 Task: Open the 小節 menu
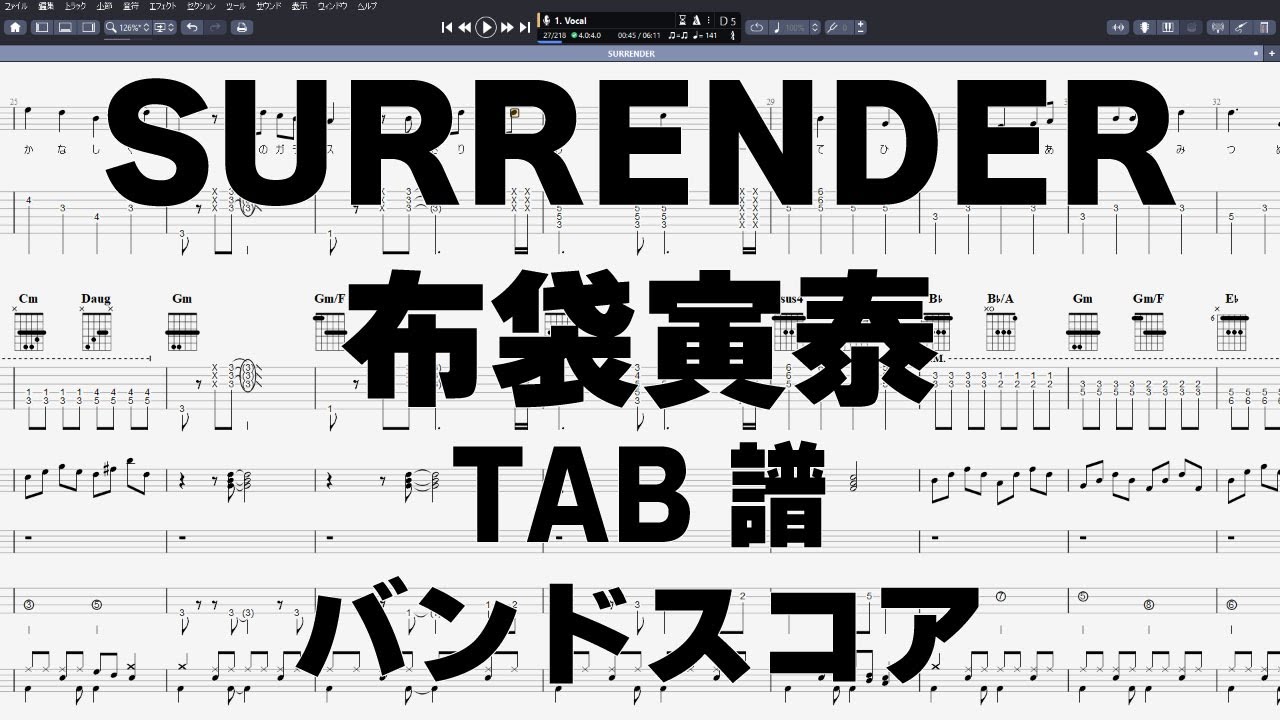click(104, 6)
